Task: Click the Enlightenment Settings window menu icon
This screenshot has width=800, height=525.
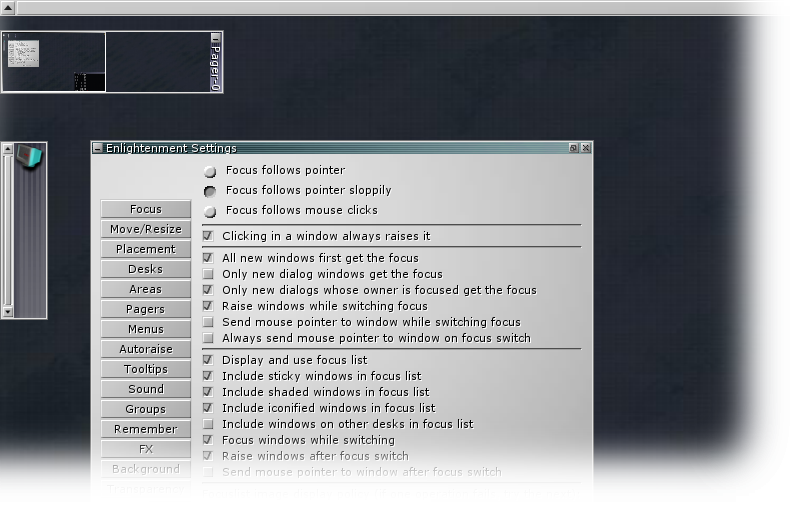Action: point(97,148)
